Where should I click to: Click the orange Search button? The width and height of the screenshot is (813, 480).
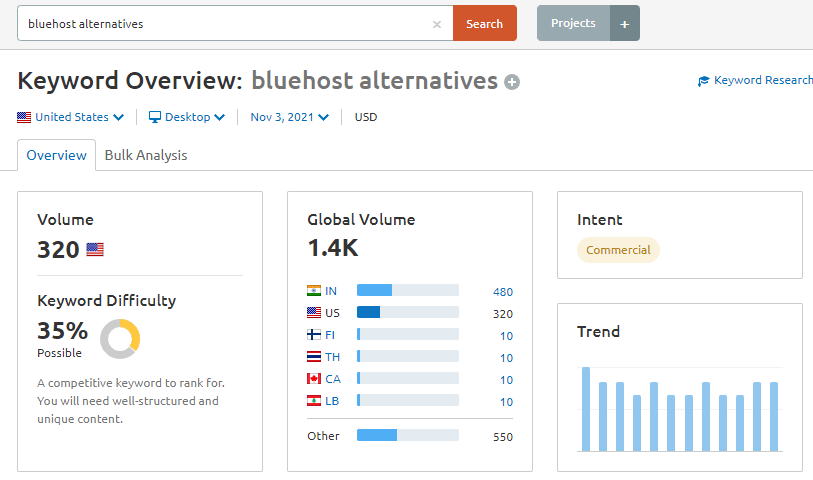[x=484, y=23]
